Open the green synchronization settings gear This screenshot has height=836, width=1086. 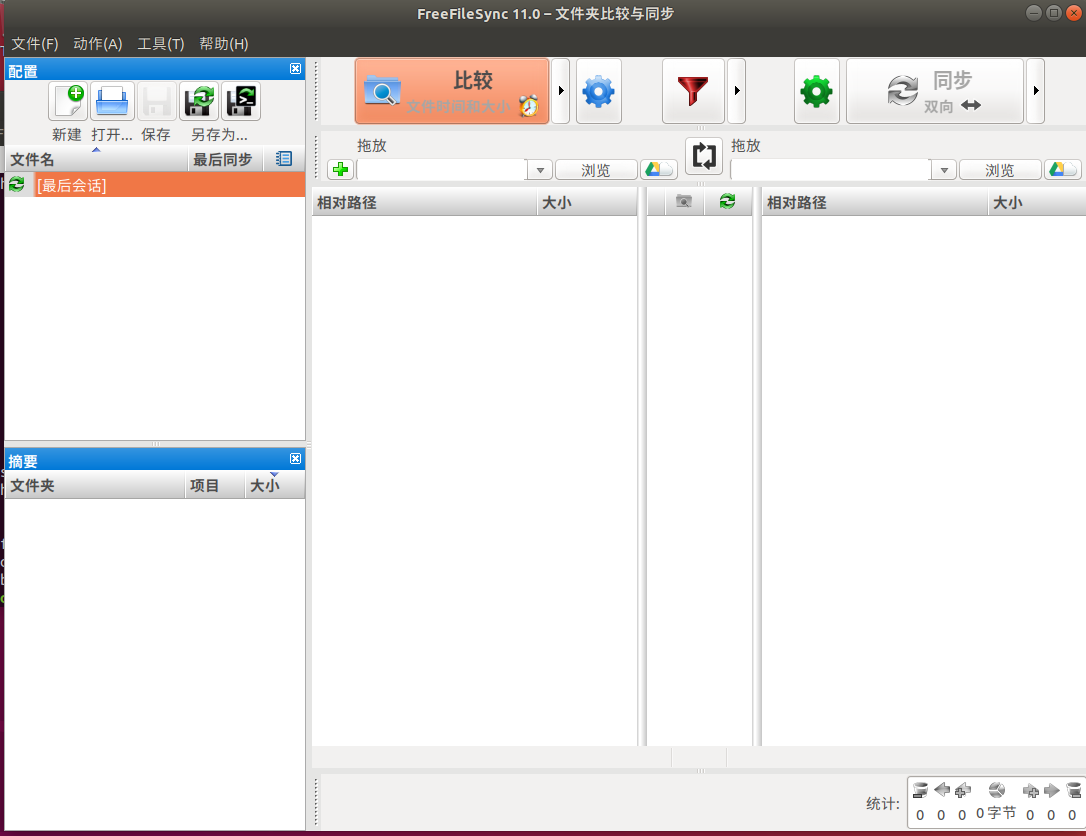coord(817,91)
